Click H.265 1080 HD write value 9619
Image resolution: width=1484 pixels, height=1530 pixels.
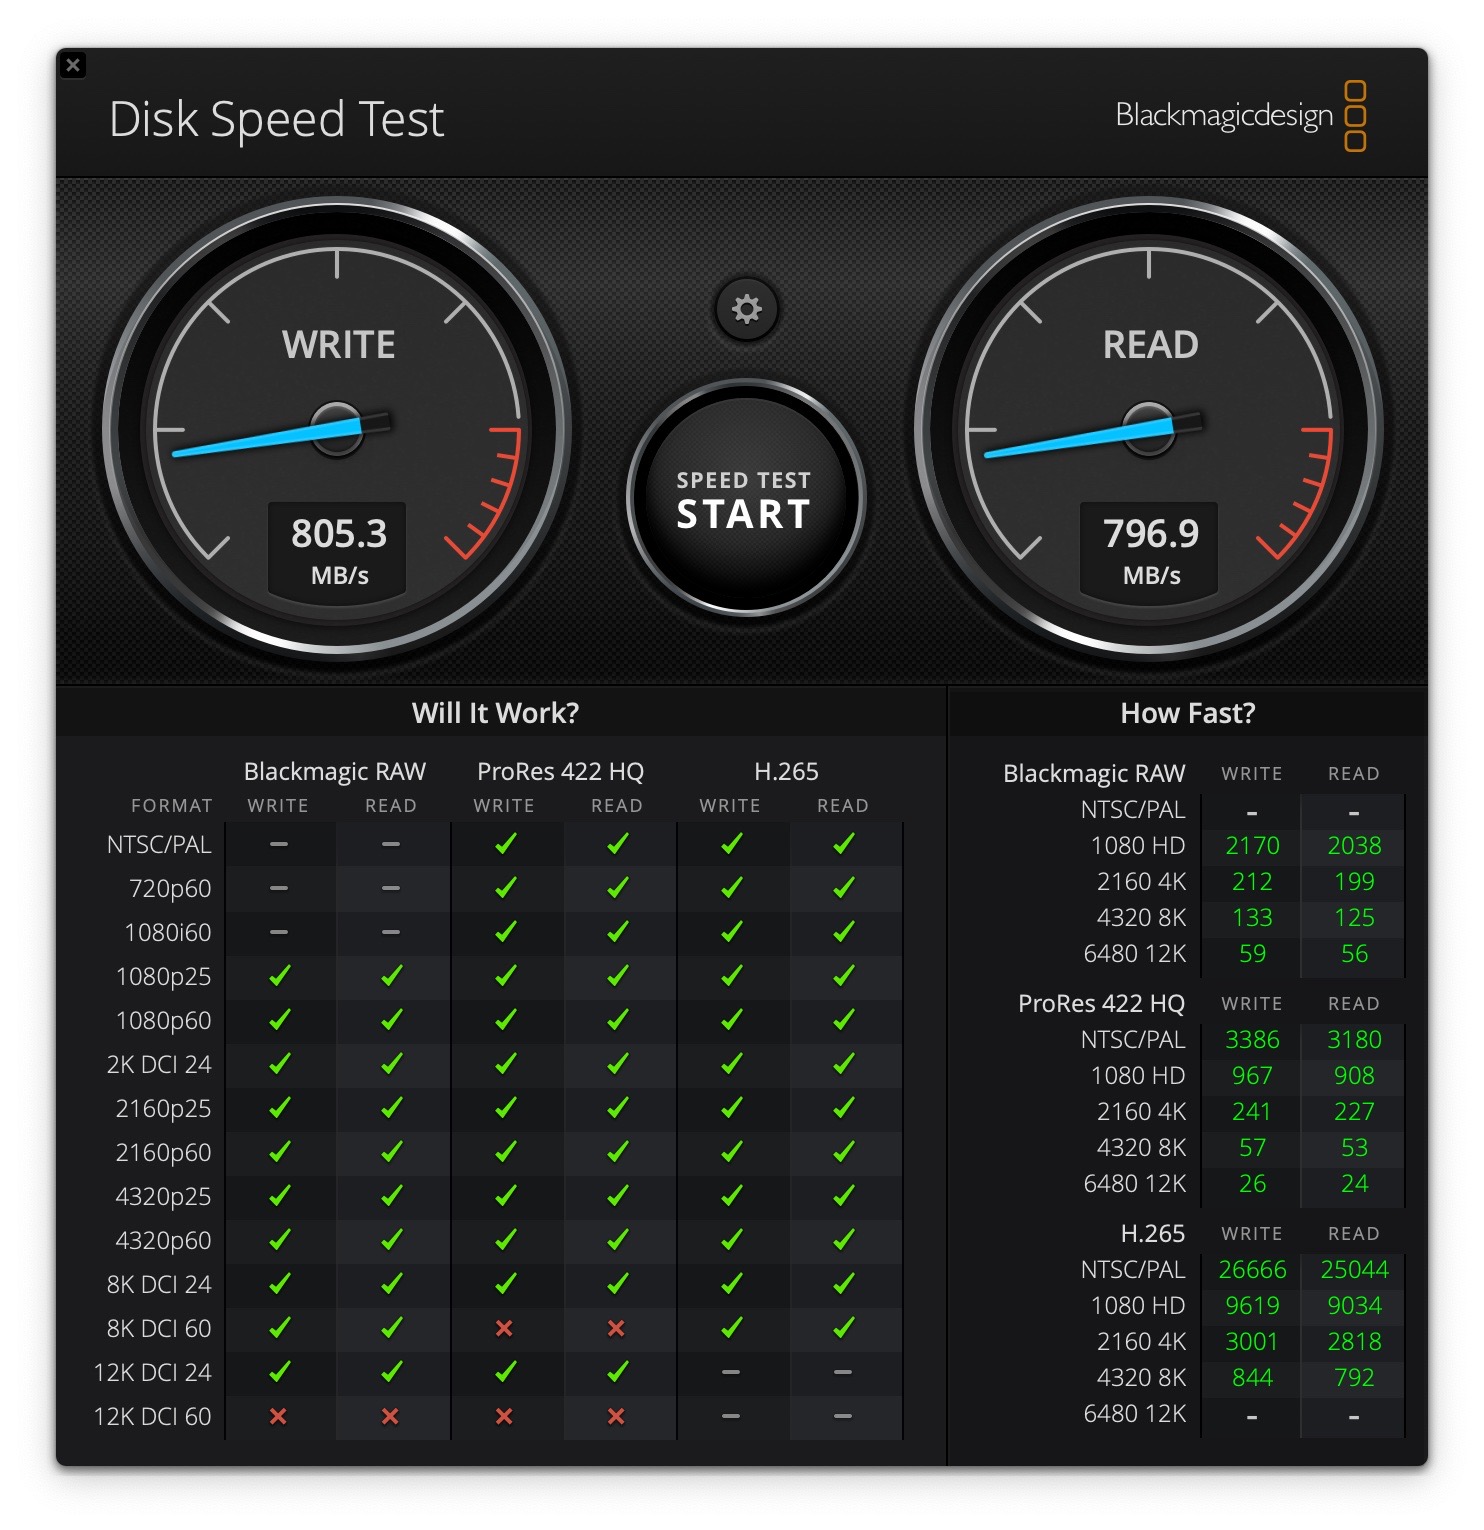point(1252,1306)
